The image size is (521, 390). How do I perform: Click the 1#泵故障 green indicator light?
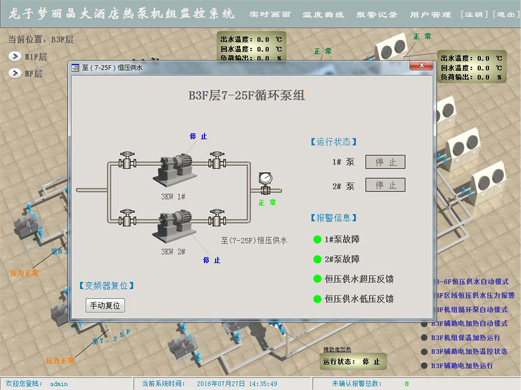pyautogui.click(x=317, y=239)
